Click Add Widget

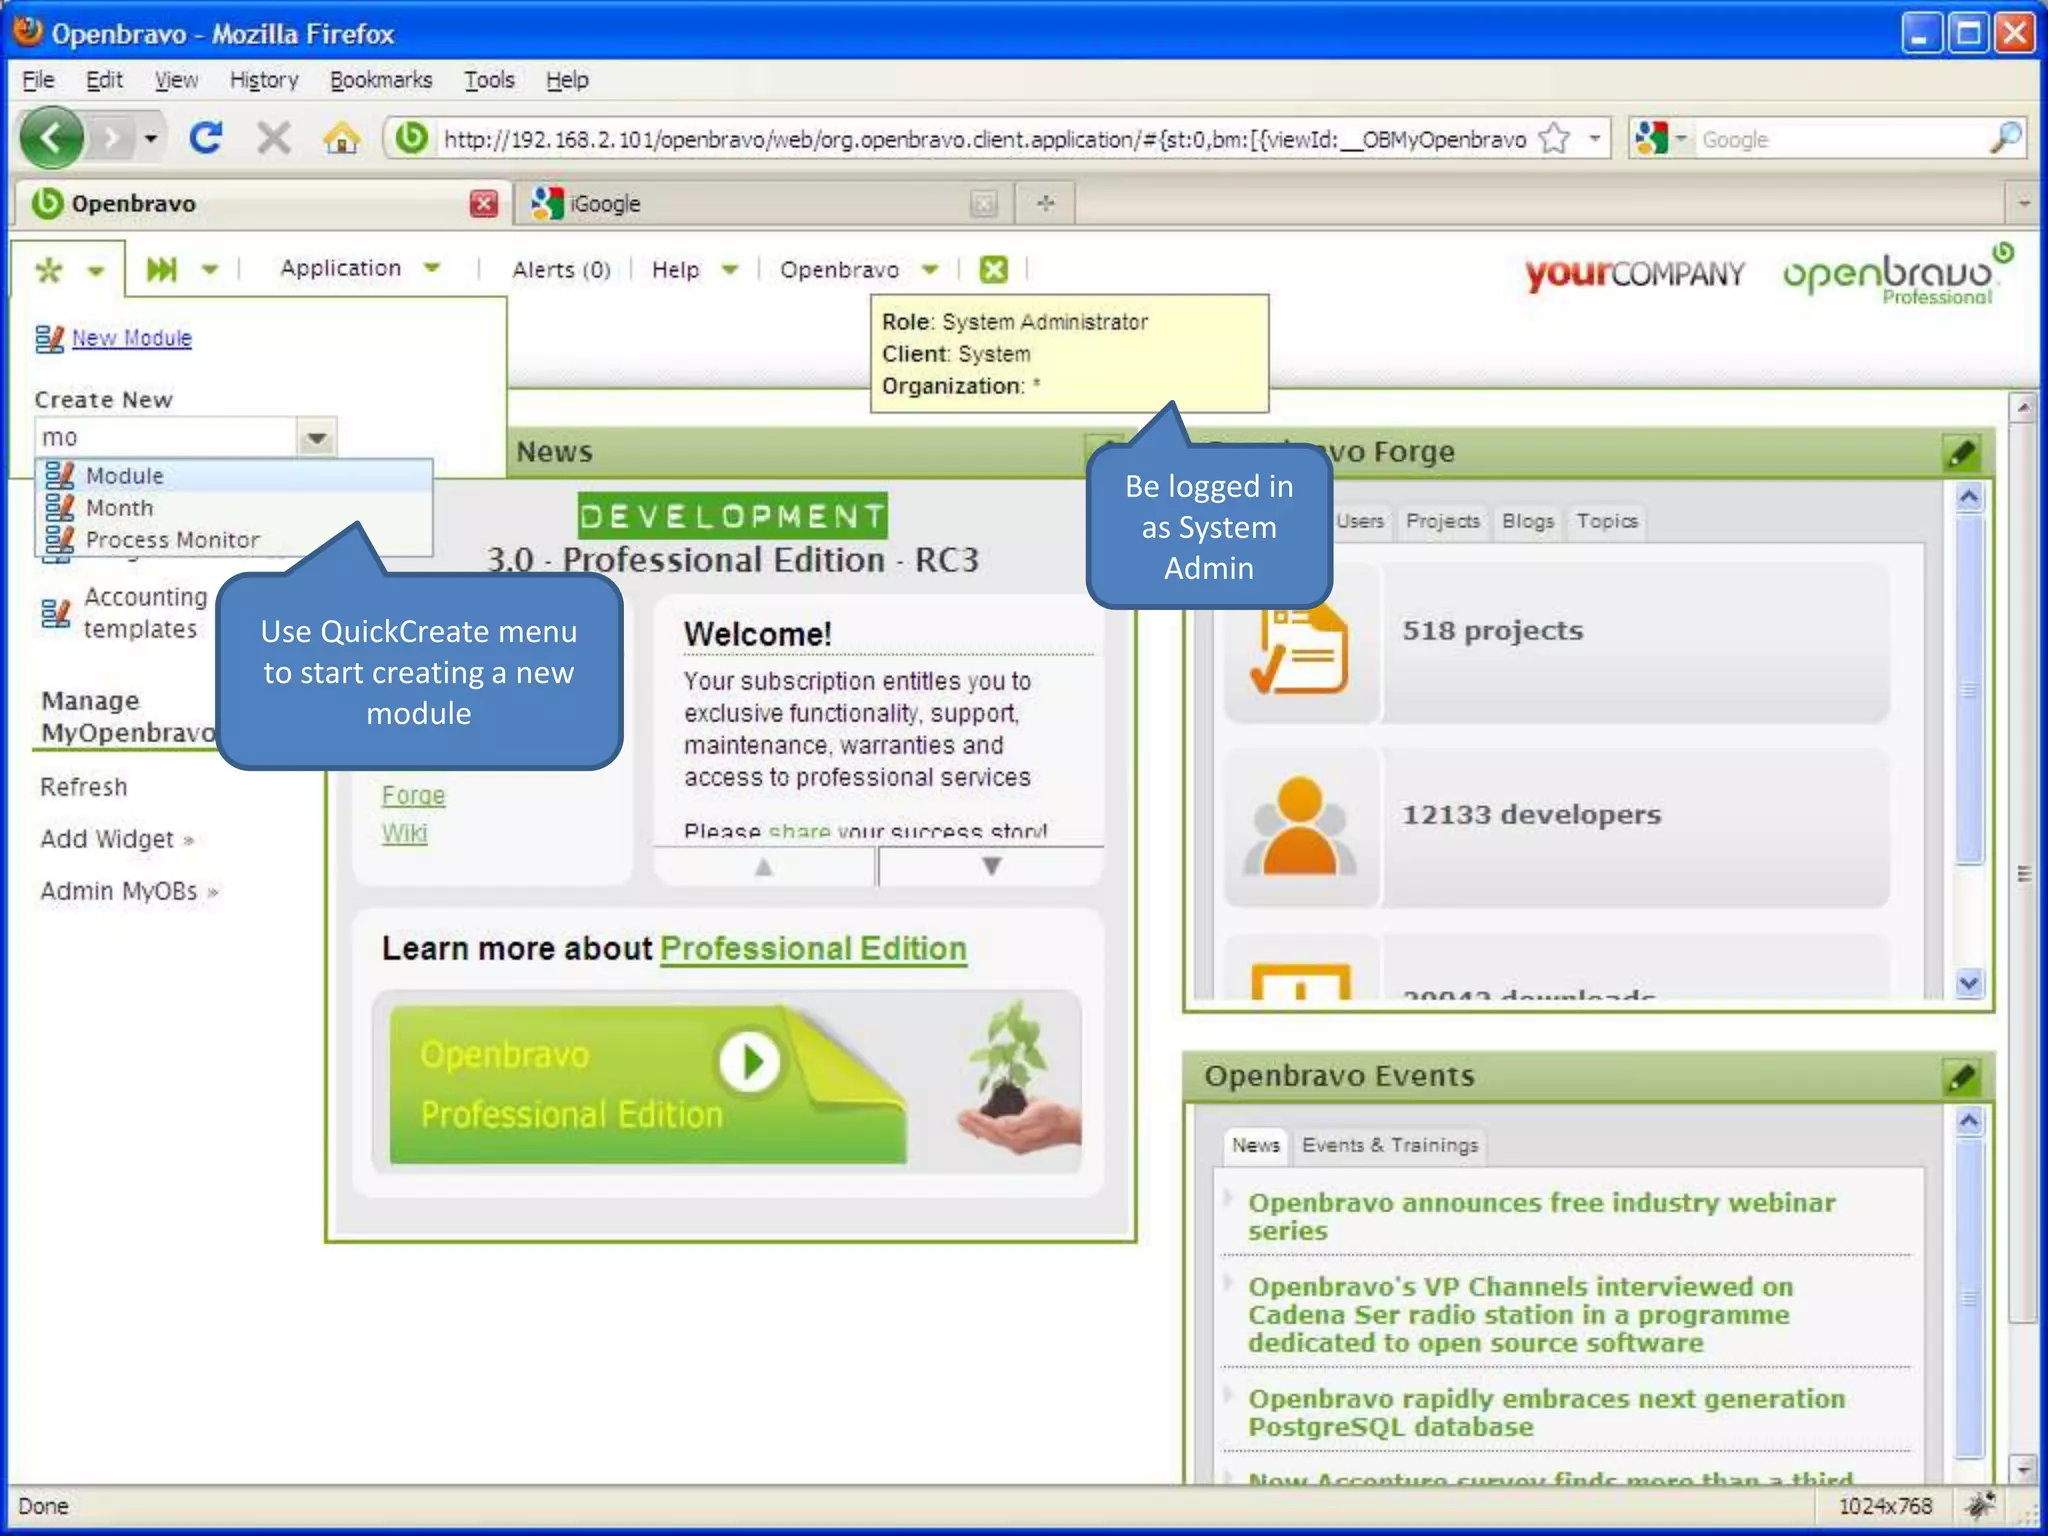116,839
